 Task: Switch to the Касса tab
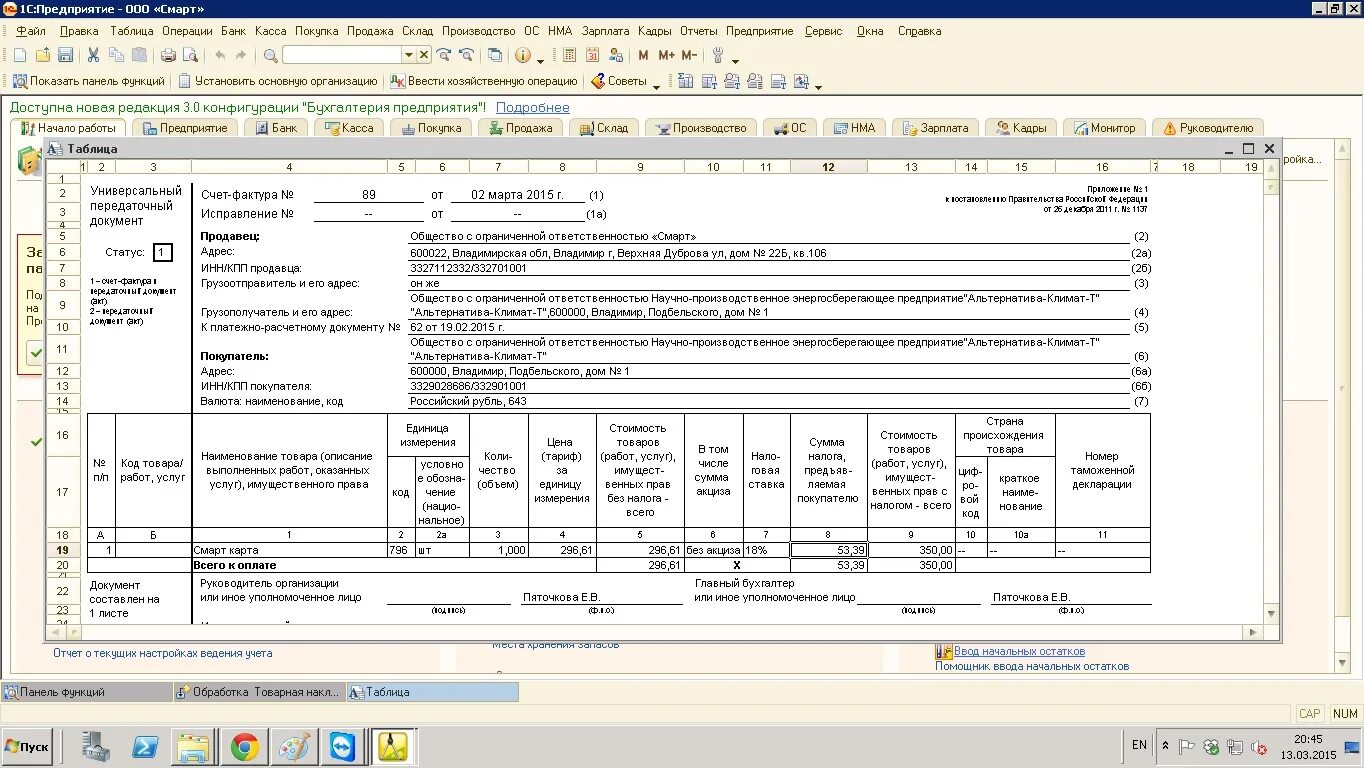pyautogui.click(x=347, y=128)
